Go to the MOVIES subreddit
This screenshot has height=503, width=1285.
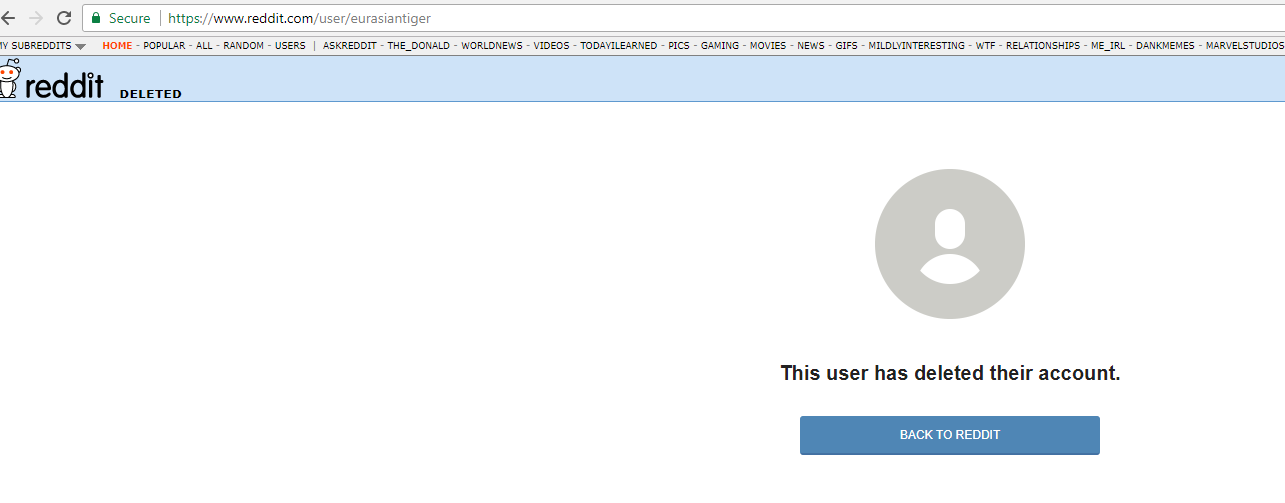pos(768,46)
